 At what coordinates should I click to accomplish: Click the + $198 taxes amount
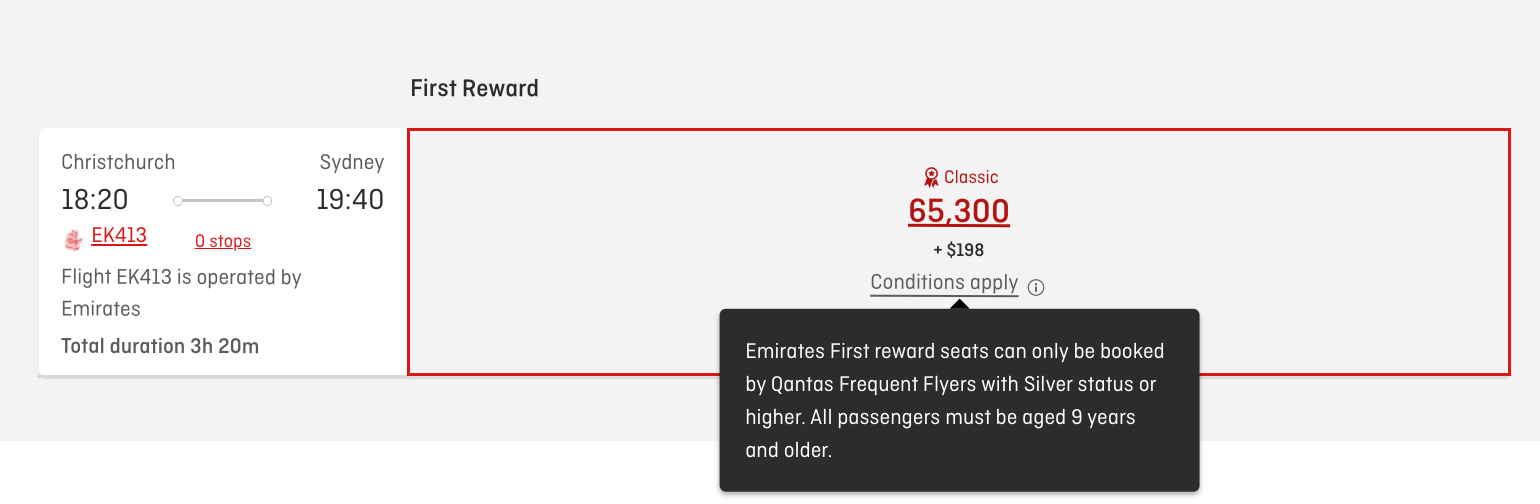pos(958,250)
